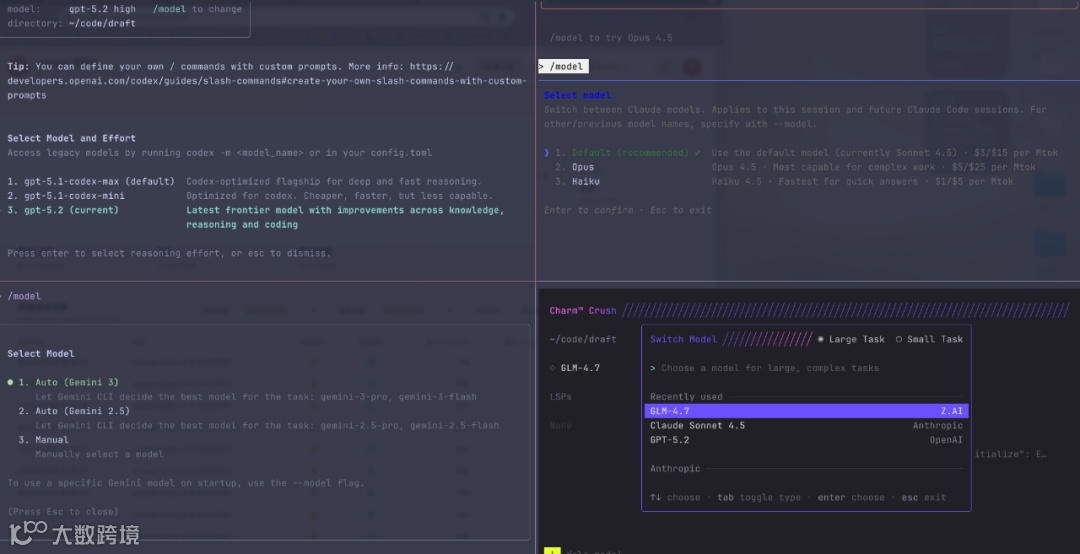Screen dimensions: 1080x554
Task: Click the 'Select Model and Effort' heading
Action: coord(72,138)
